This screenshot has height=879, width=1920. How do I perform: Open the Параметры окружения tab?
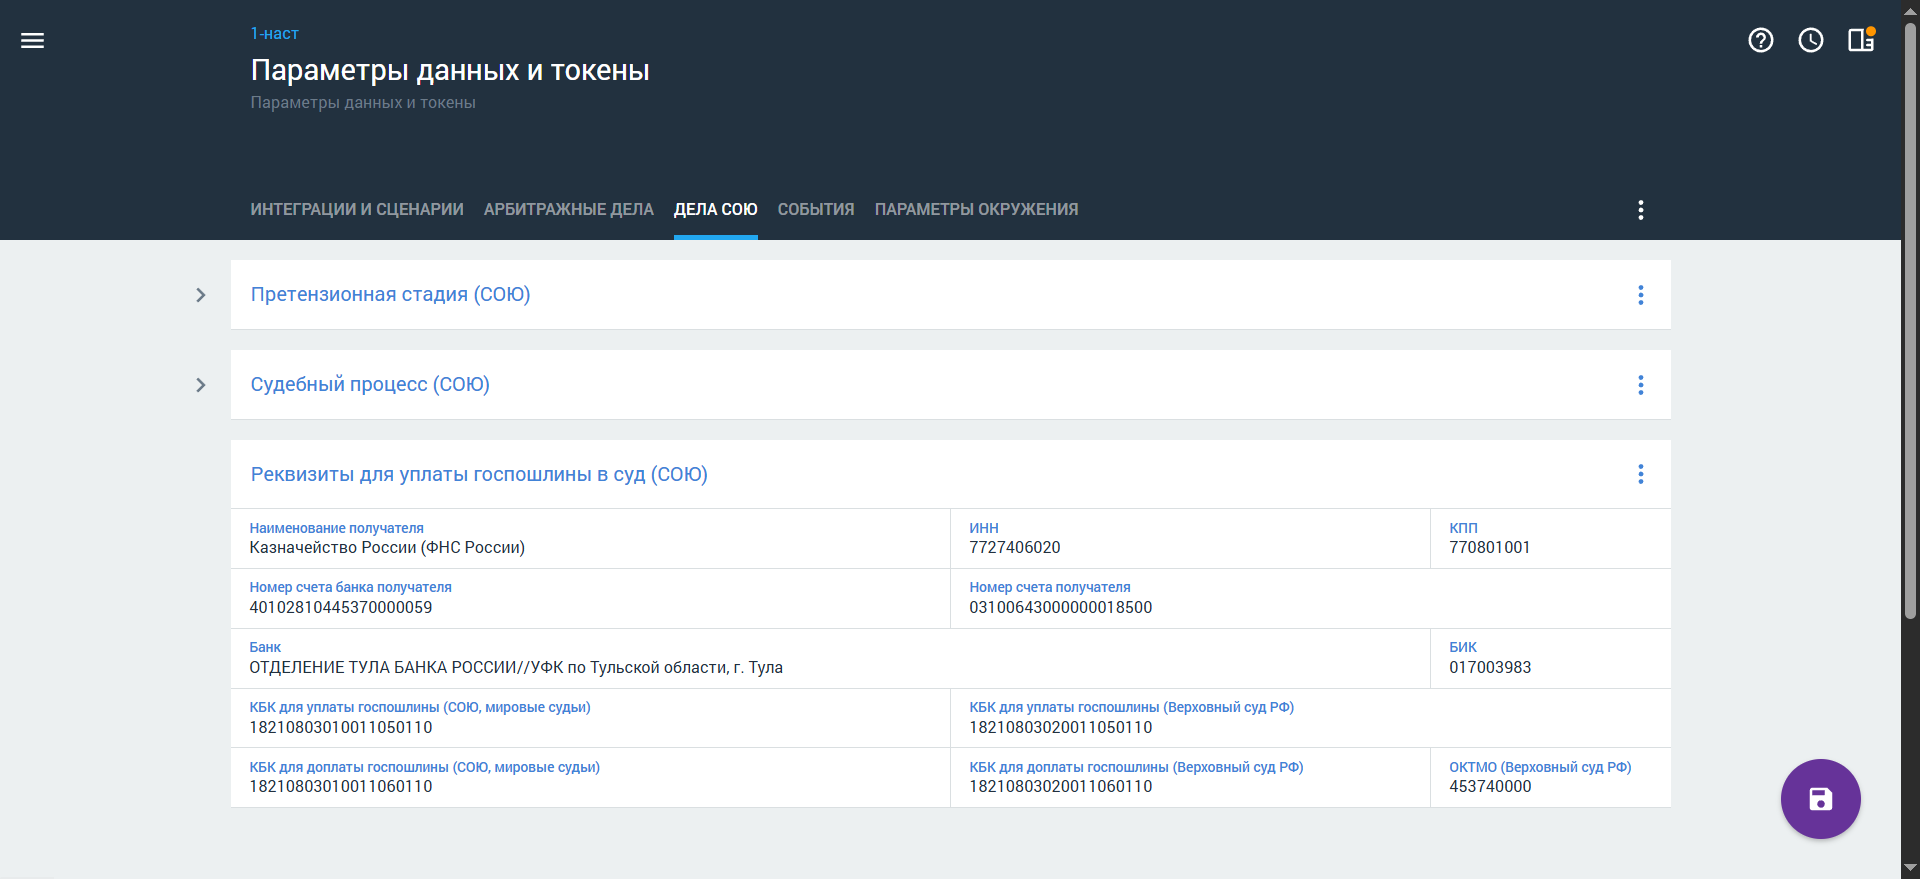(x=977, y=210)
